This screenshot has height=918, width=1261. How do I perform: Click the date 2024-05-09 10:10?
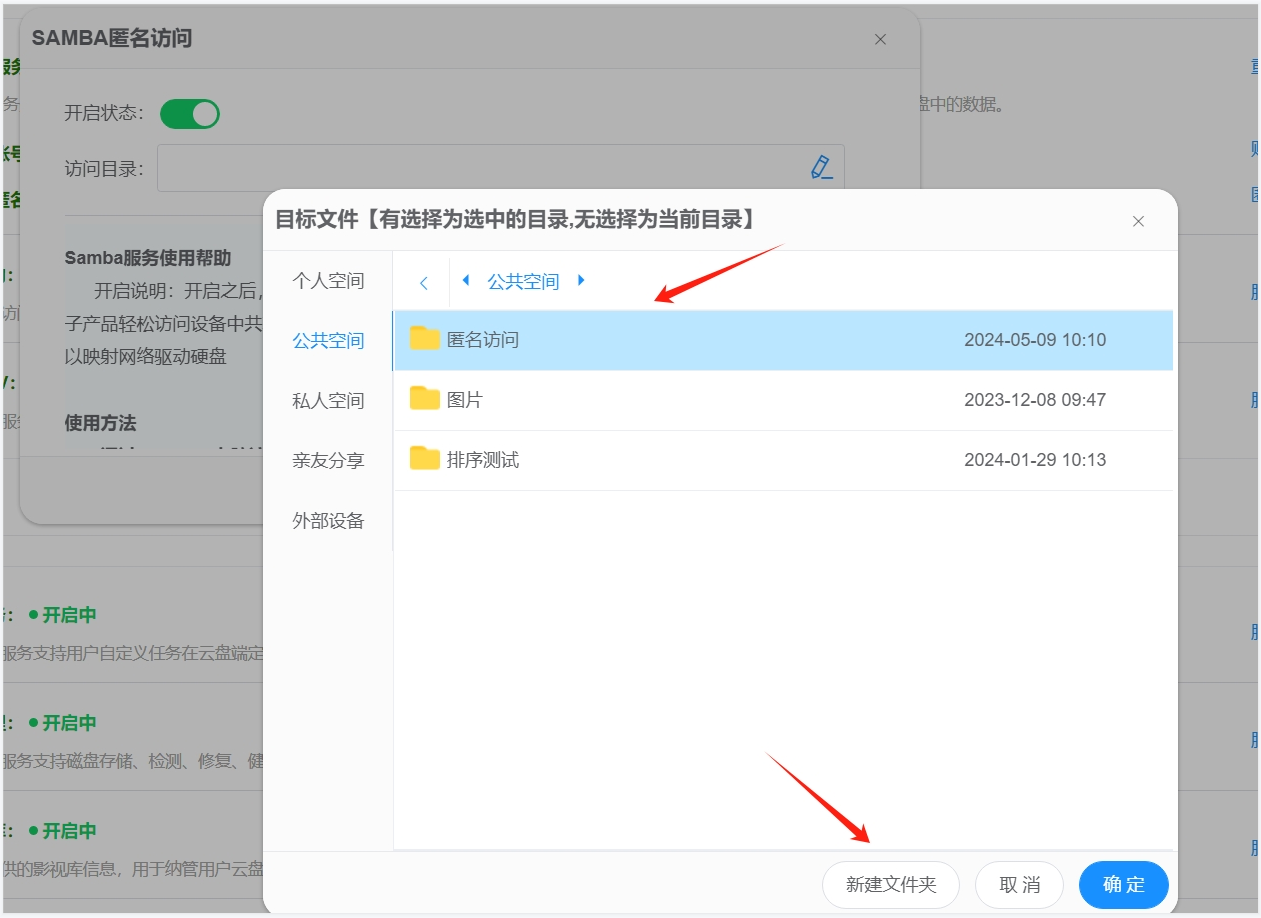(x=1035, y=340)
